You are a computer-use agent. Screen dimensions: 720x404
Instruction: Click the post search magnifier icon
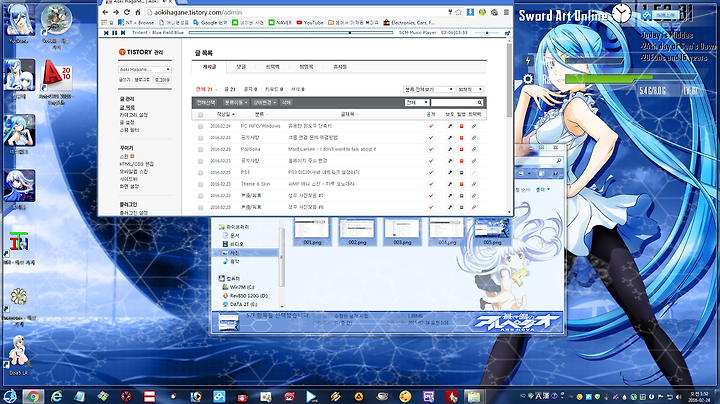tap(479, 102)
